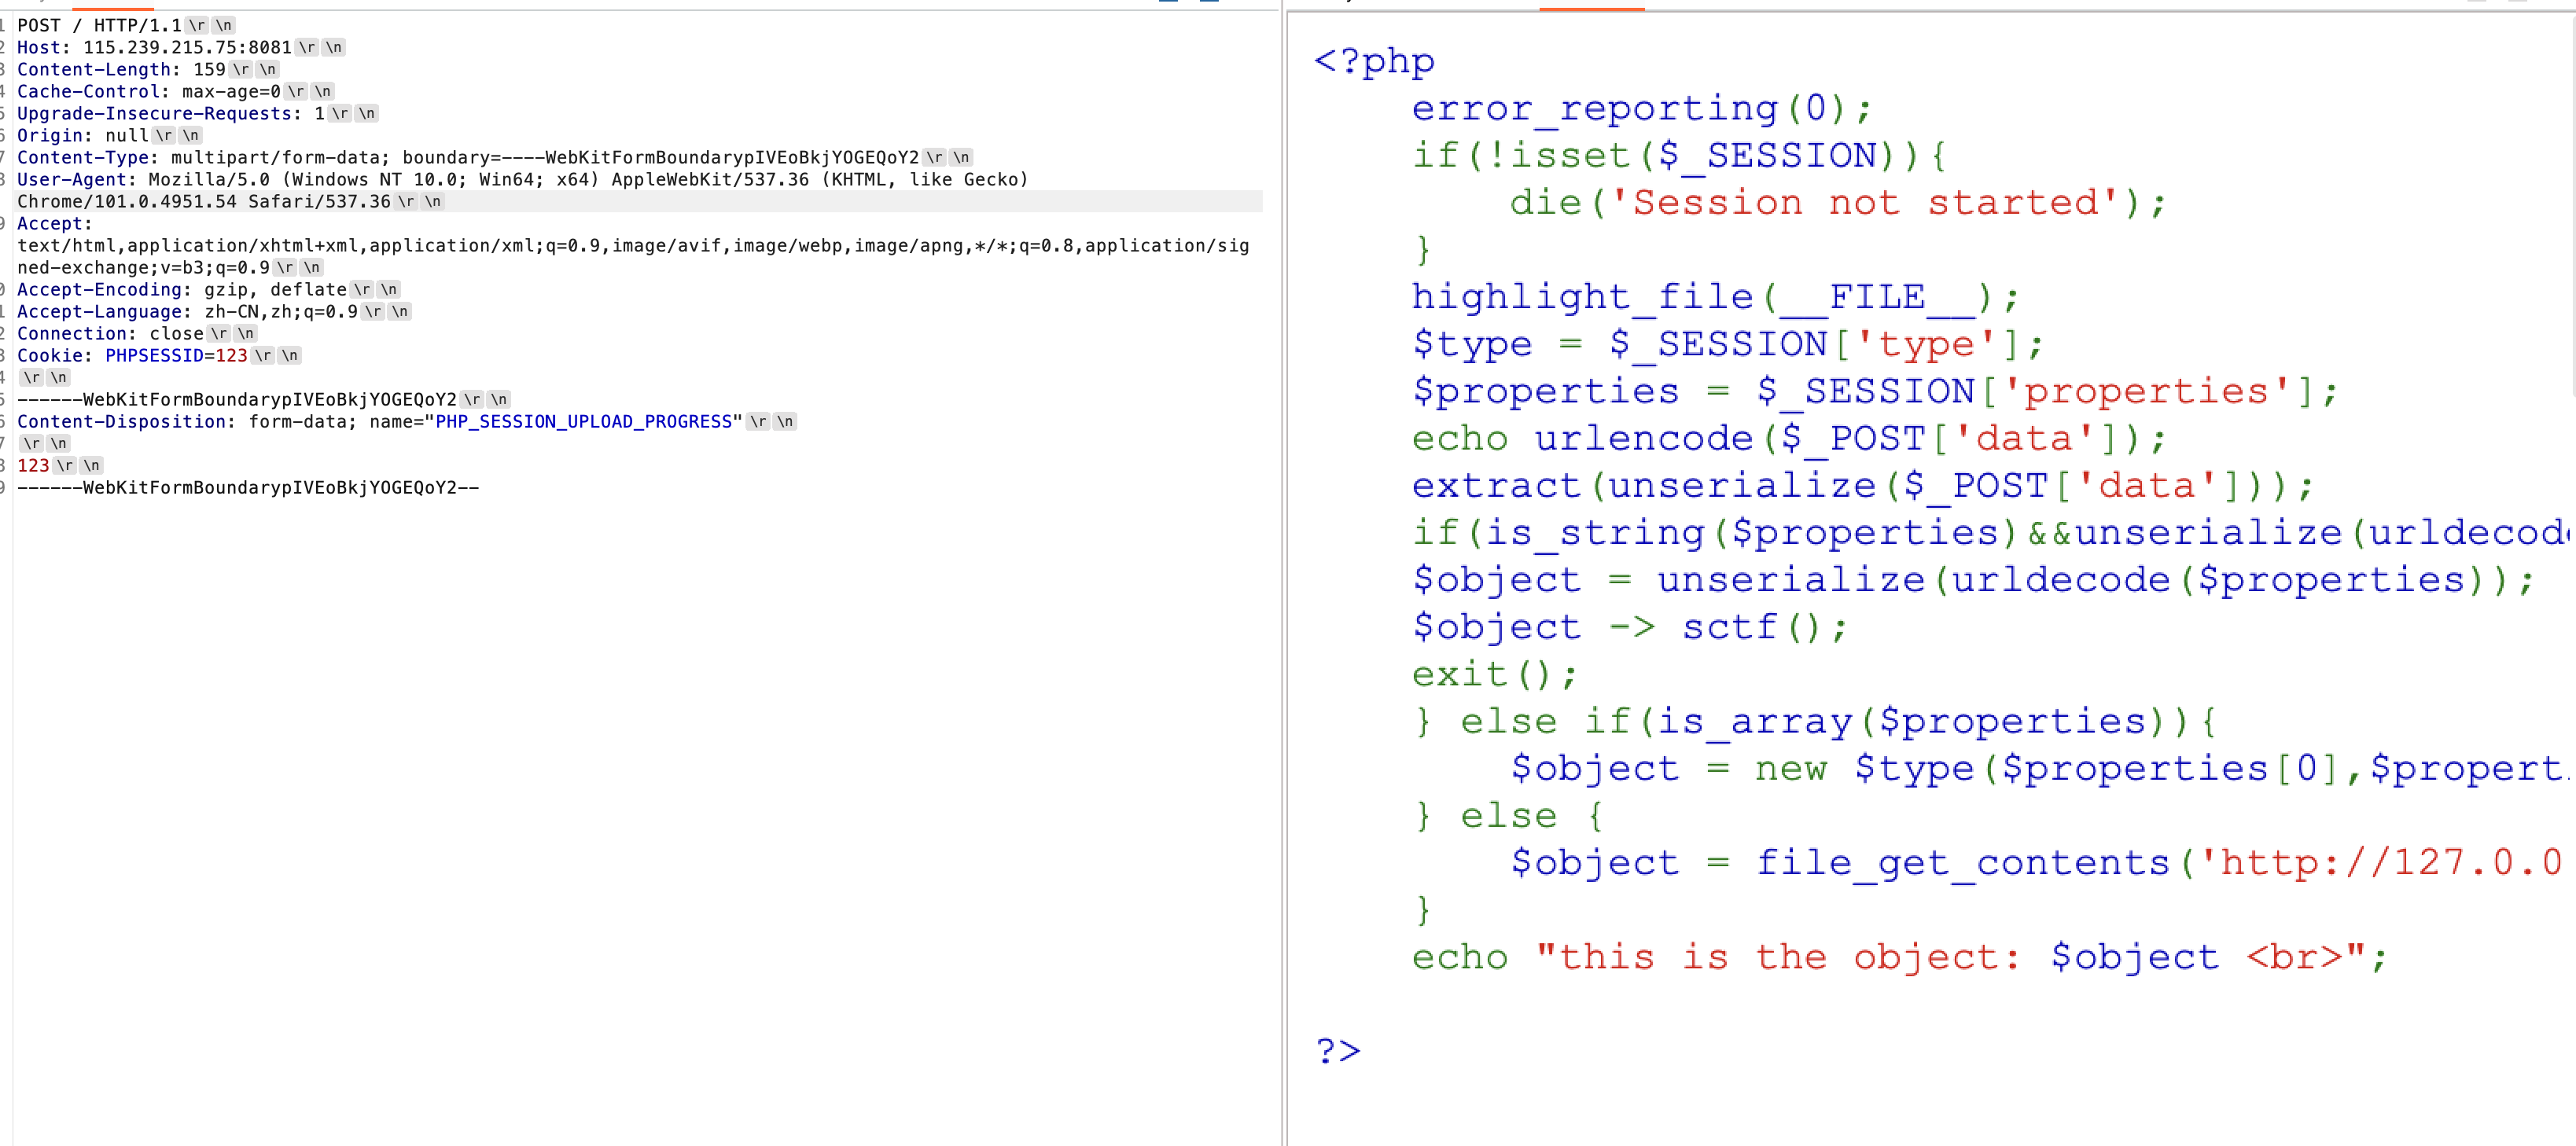
Task: Click the orange-underlined tab in response pane
Action: pos(1591,4)
